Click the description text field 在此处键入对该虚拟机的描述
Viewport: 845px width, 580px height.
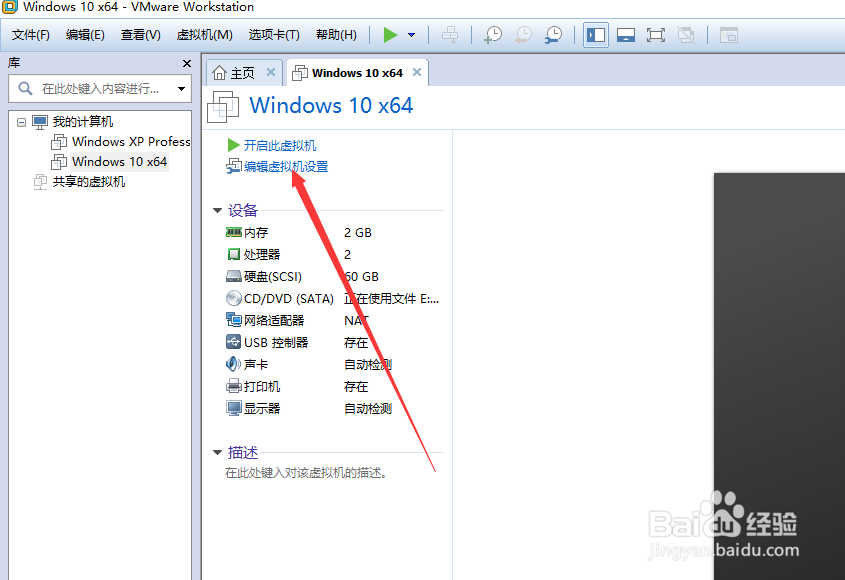[x=306, y=473]
